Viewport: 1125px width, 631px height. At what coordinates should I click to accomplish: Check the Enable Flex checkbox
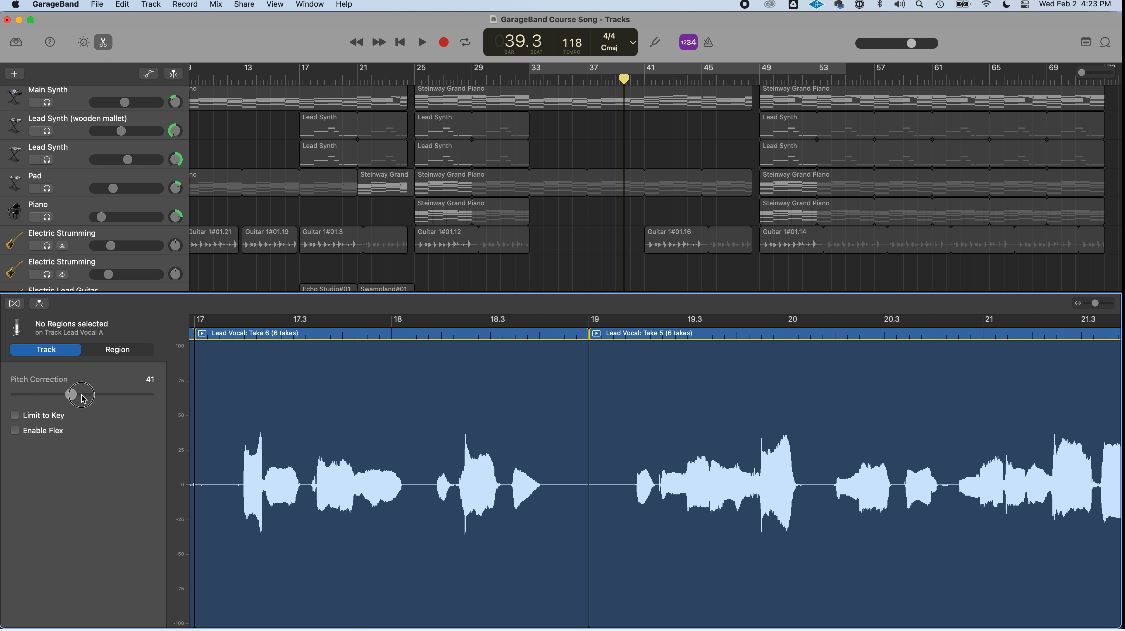tap(15, 431)
